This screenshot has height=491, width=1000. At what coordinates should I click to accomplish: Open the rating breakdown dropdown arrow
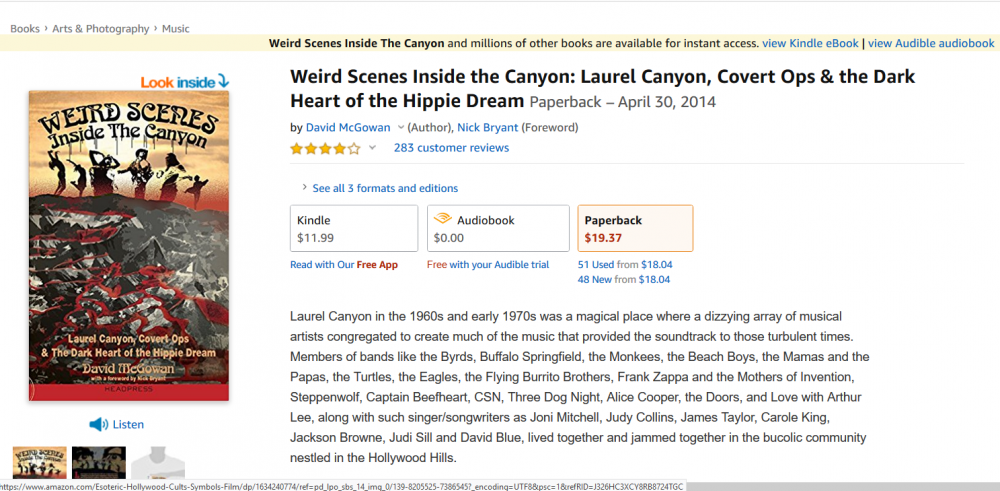(372, 148)
